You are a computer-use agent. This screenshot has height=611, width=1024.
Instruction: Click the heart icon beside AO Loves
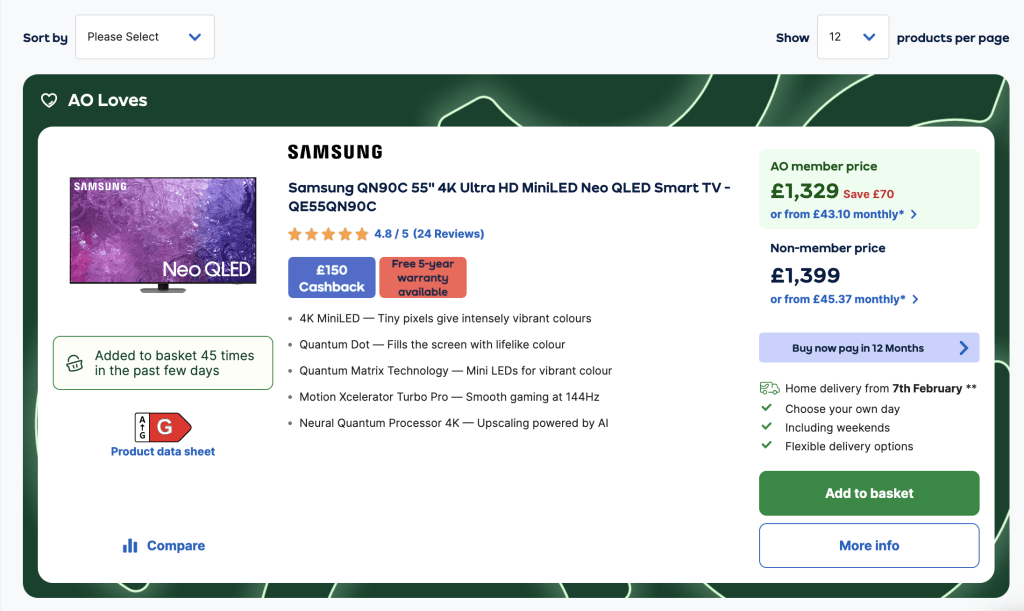coord(48,100)
